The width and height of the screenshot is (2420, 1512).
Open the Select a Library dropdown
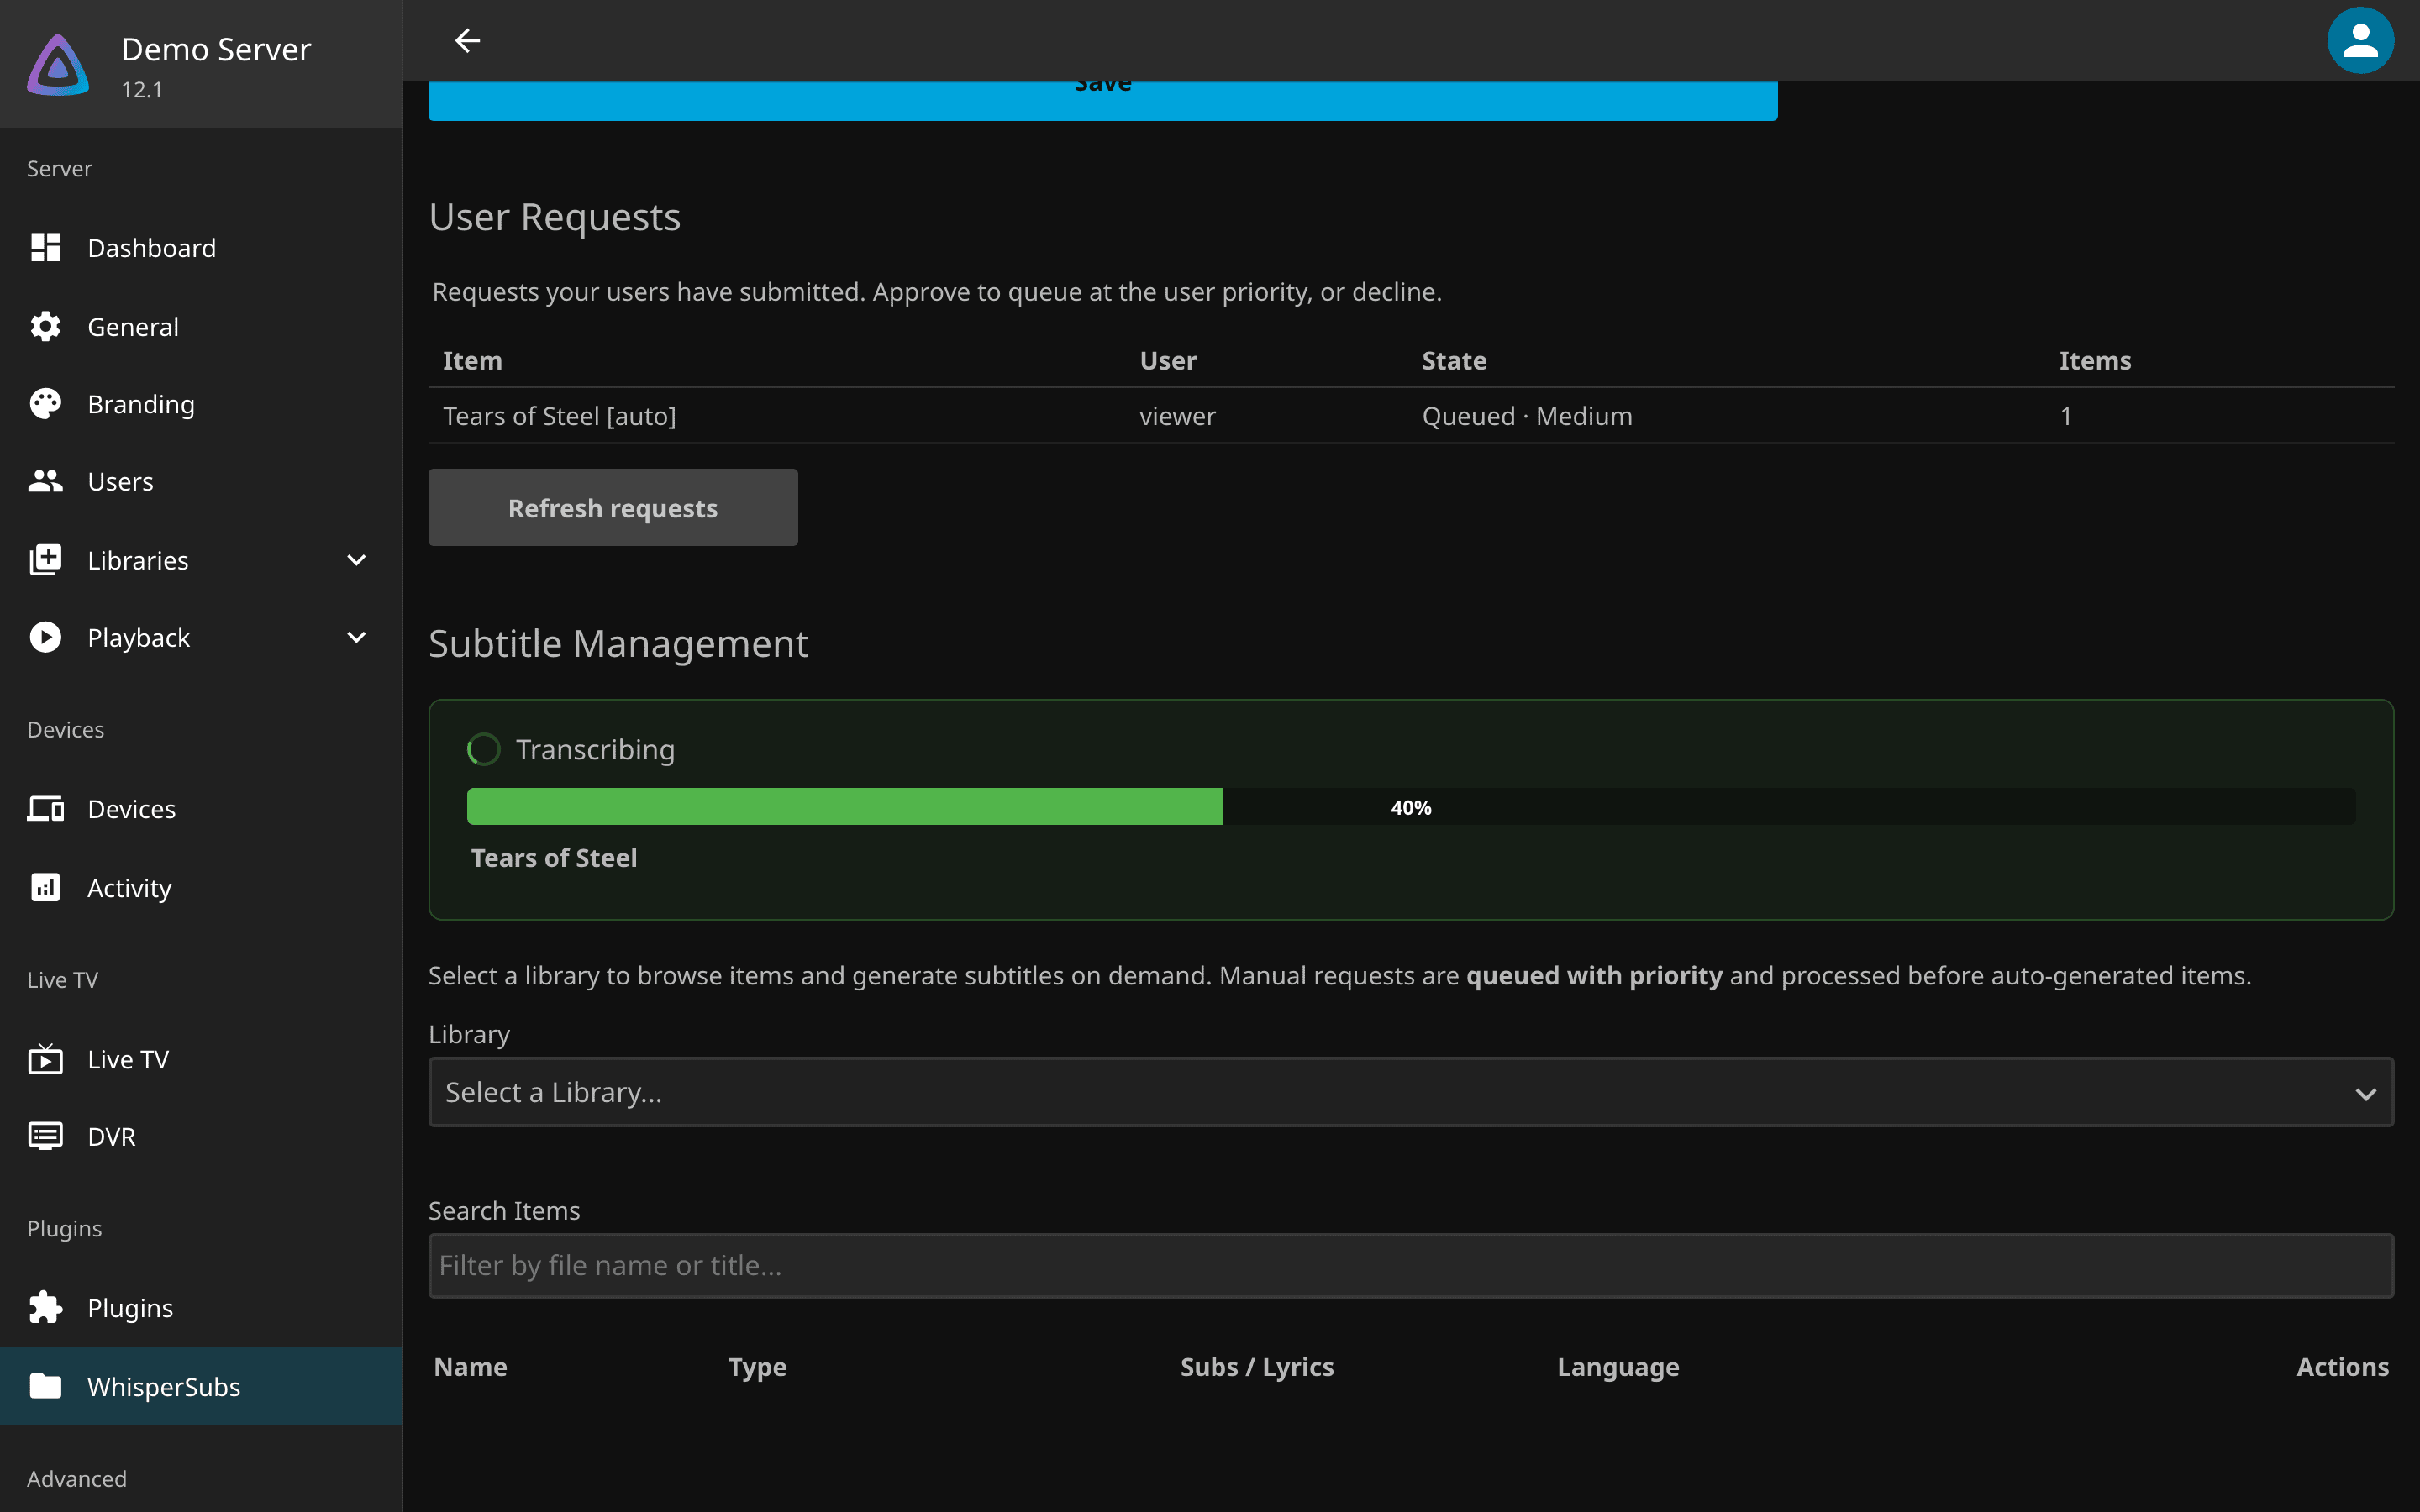click(1411, 1092)
